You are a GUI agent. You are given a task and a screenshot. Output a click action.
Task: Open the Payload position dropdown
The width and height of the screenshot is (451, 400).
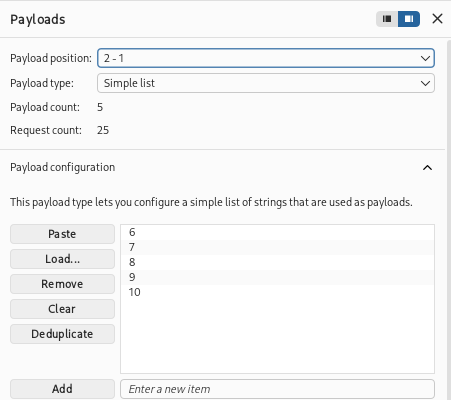pos(266,58)
